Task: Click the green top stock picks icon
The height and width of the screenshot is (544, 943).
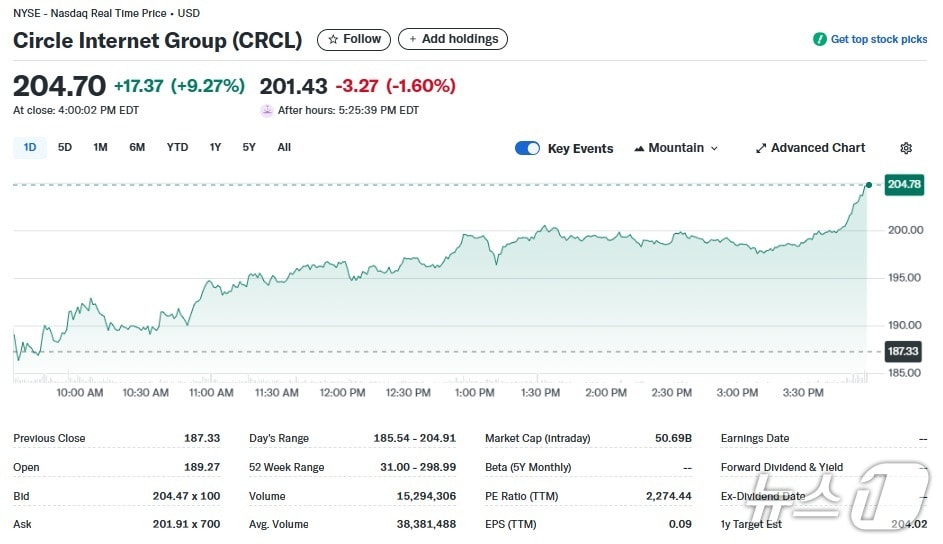Action: 819,40
